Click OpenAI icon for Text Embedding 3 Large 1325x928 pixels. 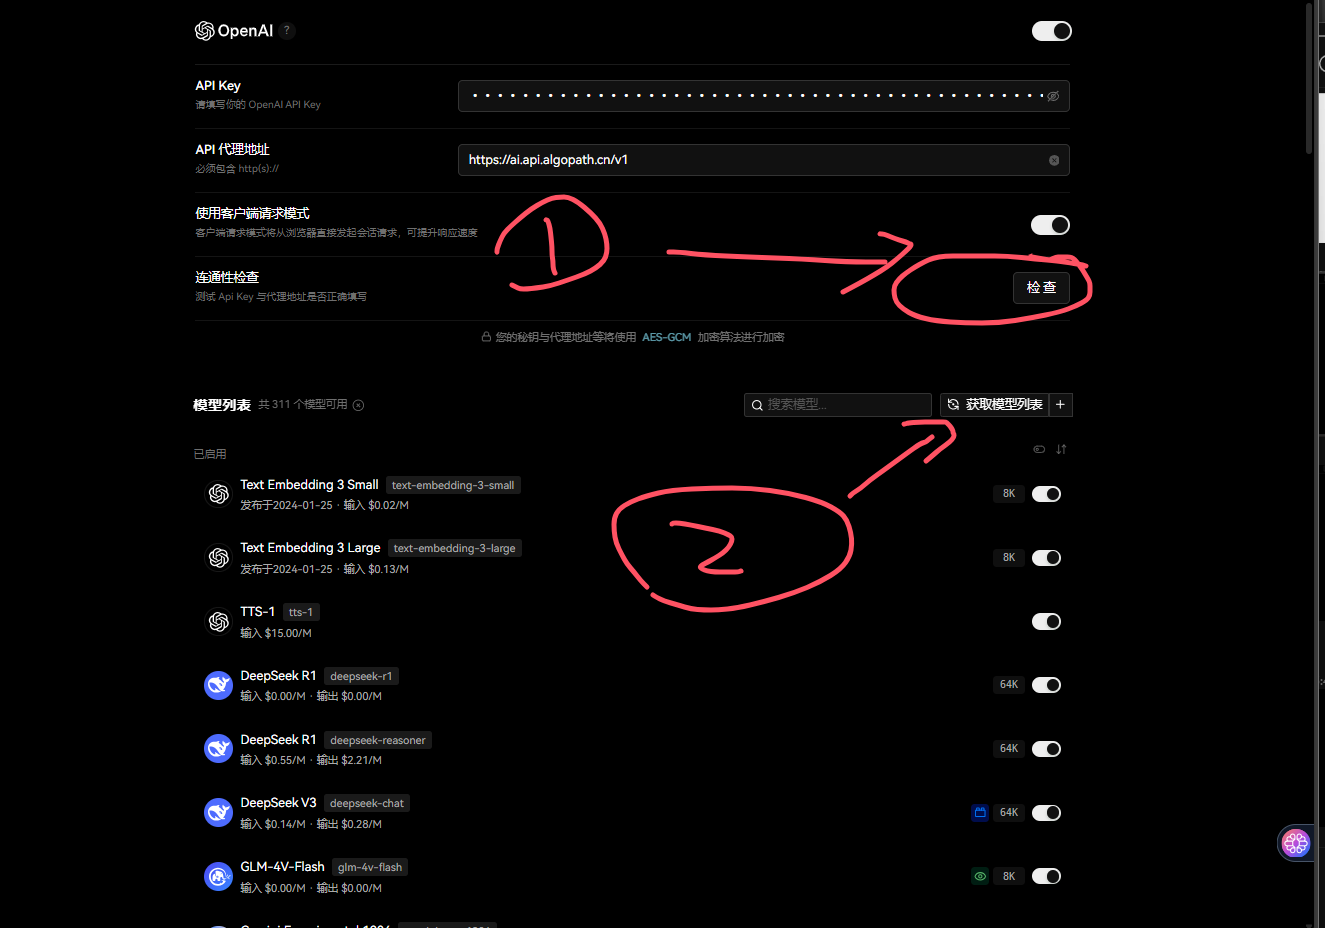coord(218,558)
